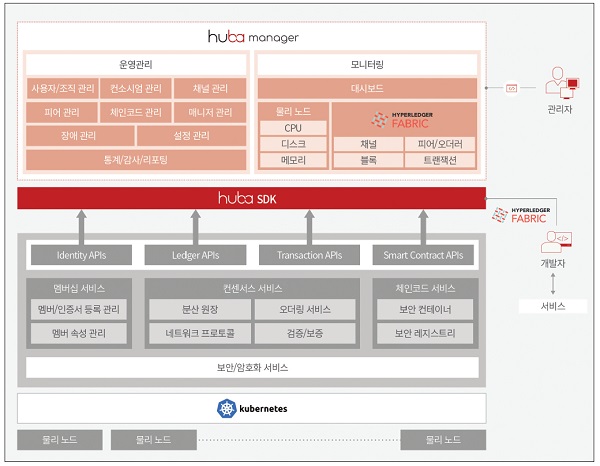The image size is (600, 466).
Task: Click the Kubernetes wheel logo
Action: pyautogui.click(x=227, y=408)
